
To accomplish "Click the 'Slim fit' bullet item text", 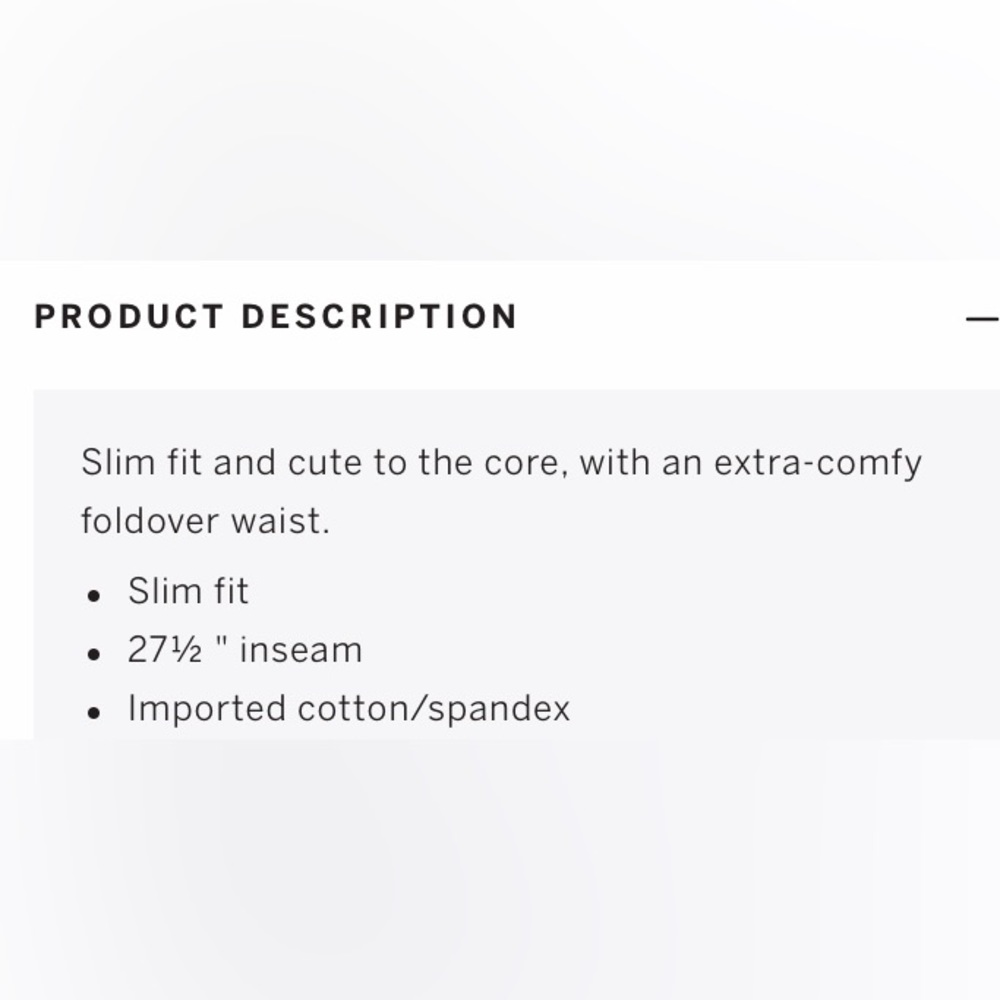I will tap(188, 591).
